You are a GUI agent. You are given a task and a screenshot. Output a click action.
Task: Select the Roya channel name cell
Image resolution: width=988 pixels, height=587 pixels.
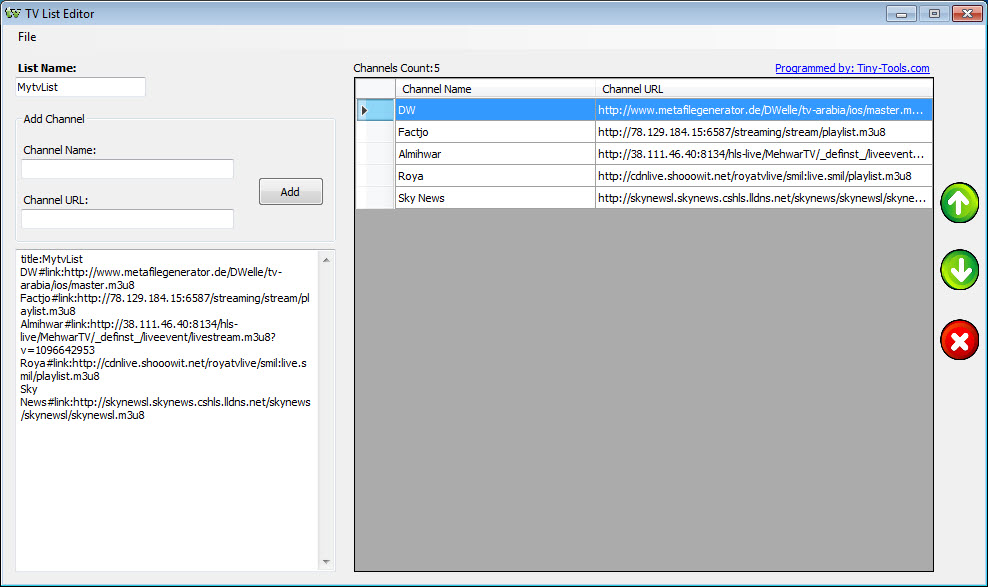[x=495, y=176]
